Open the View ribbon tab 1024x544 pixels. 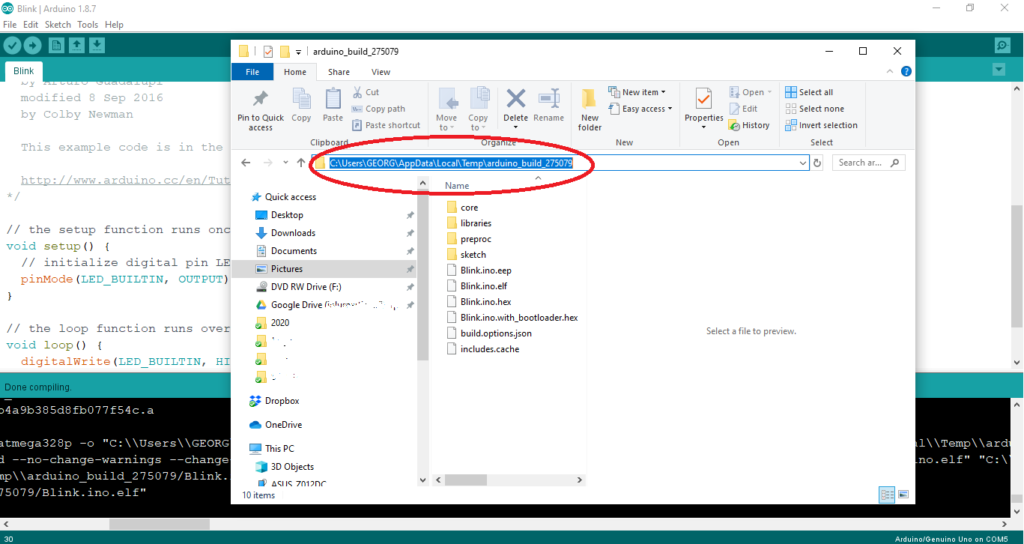point(380,72)
